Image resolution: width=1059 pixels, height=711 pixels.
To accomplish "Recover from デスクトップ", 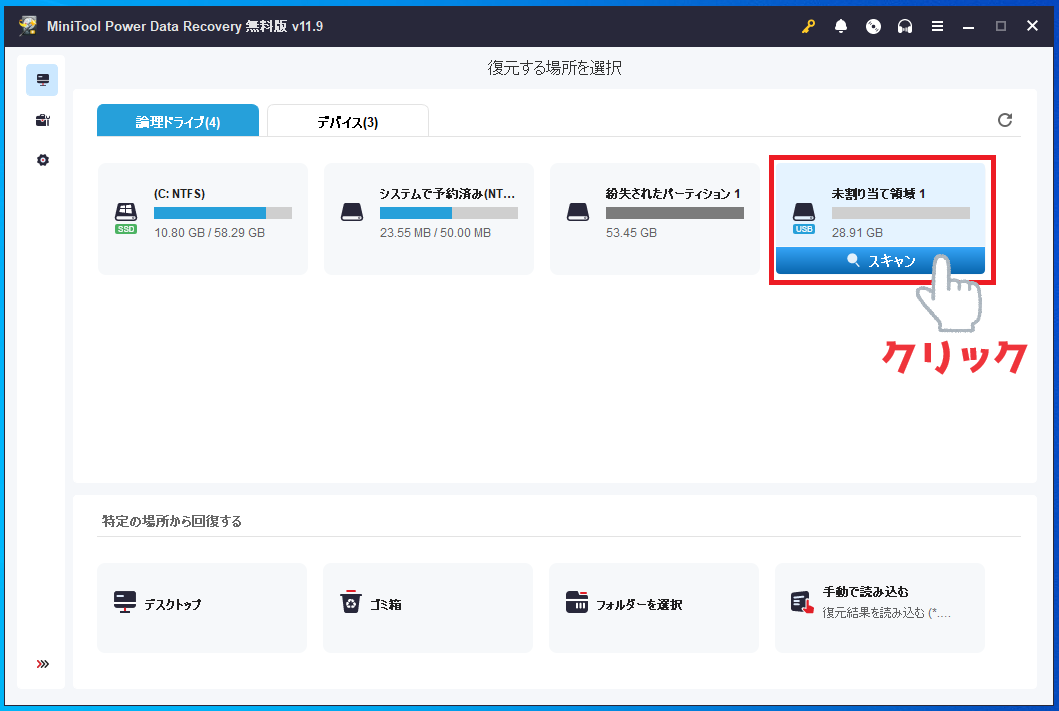I will [x=202, y=608].
